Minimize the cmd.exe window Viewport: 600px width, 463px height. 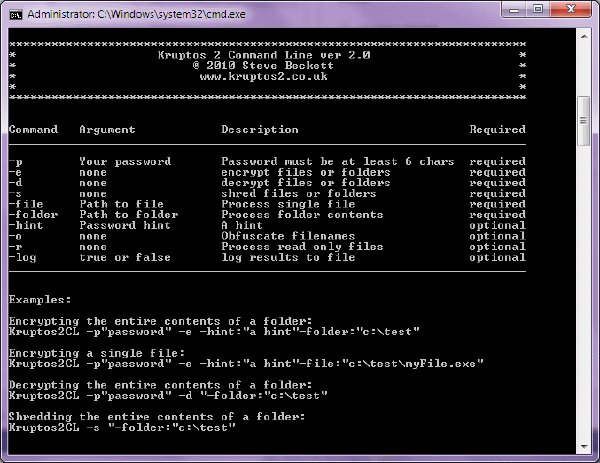click(514, 10)
